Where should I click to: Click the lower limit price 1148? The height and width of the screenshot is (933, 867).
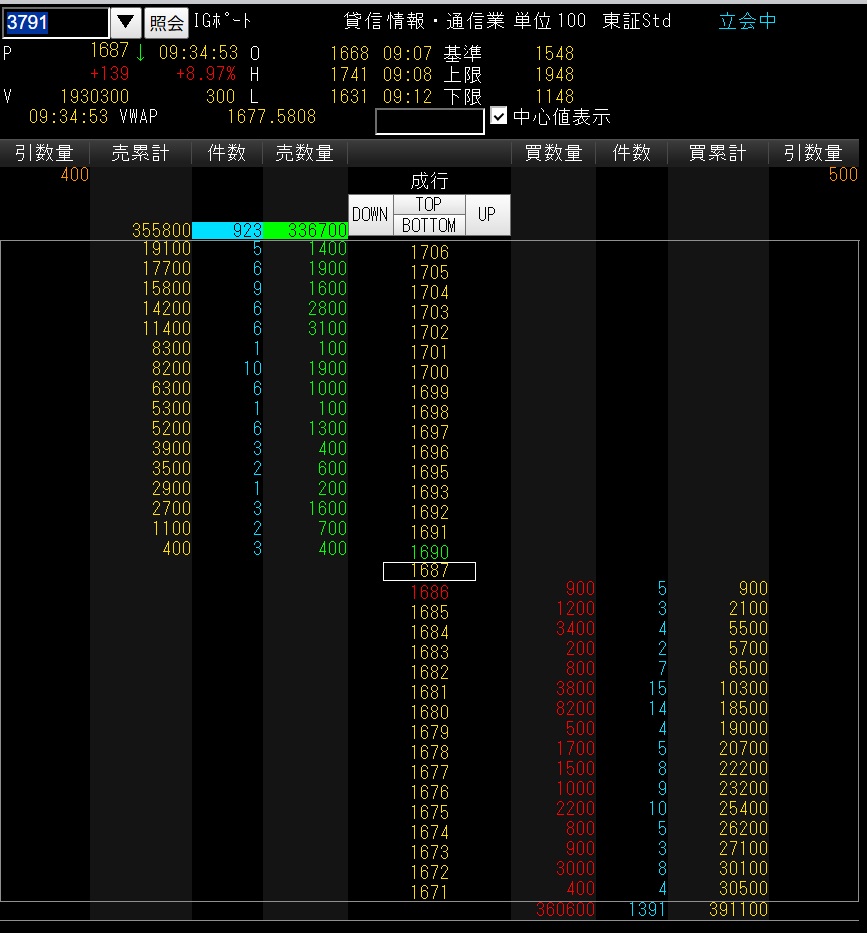point(555,96)
